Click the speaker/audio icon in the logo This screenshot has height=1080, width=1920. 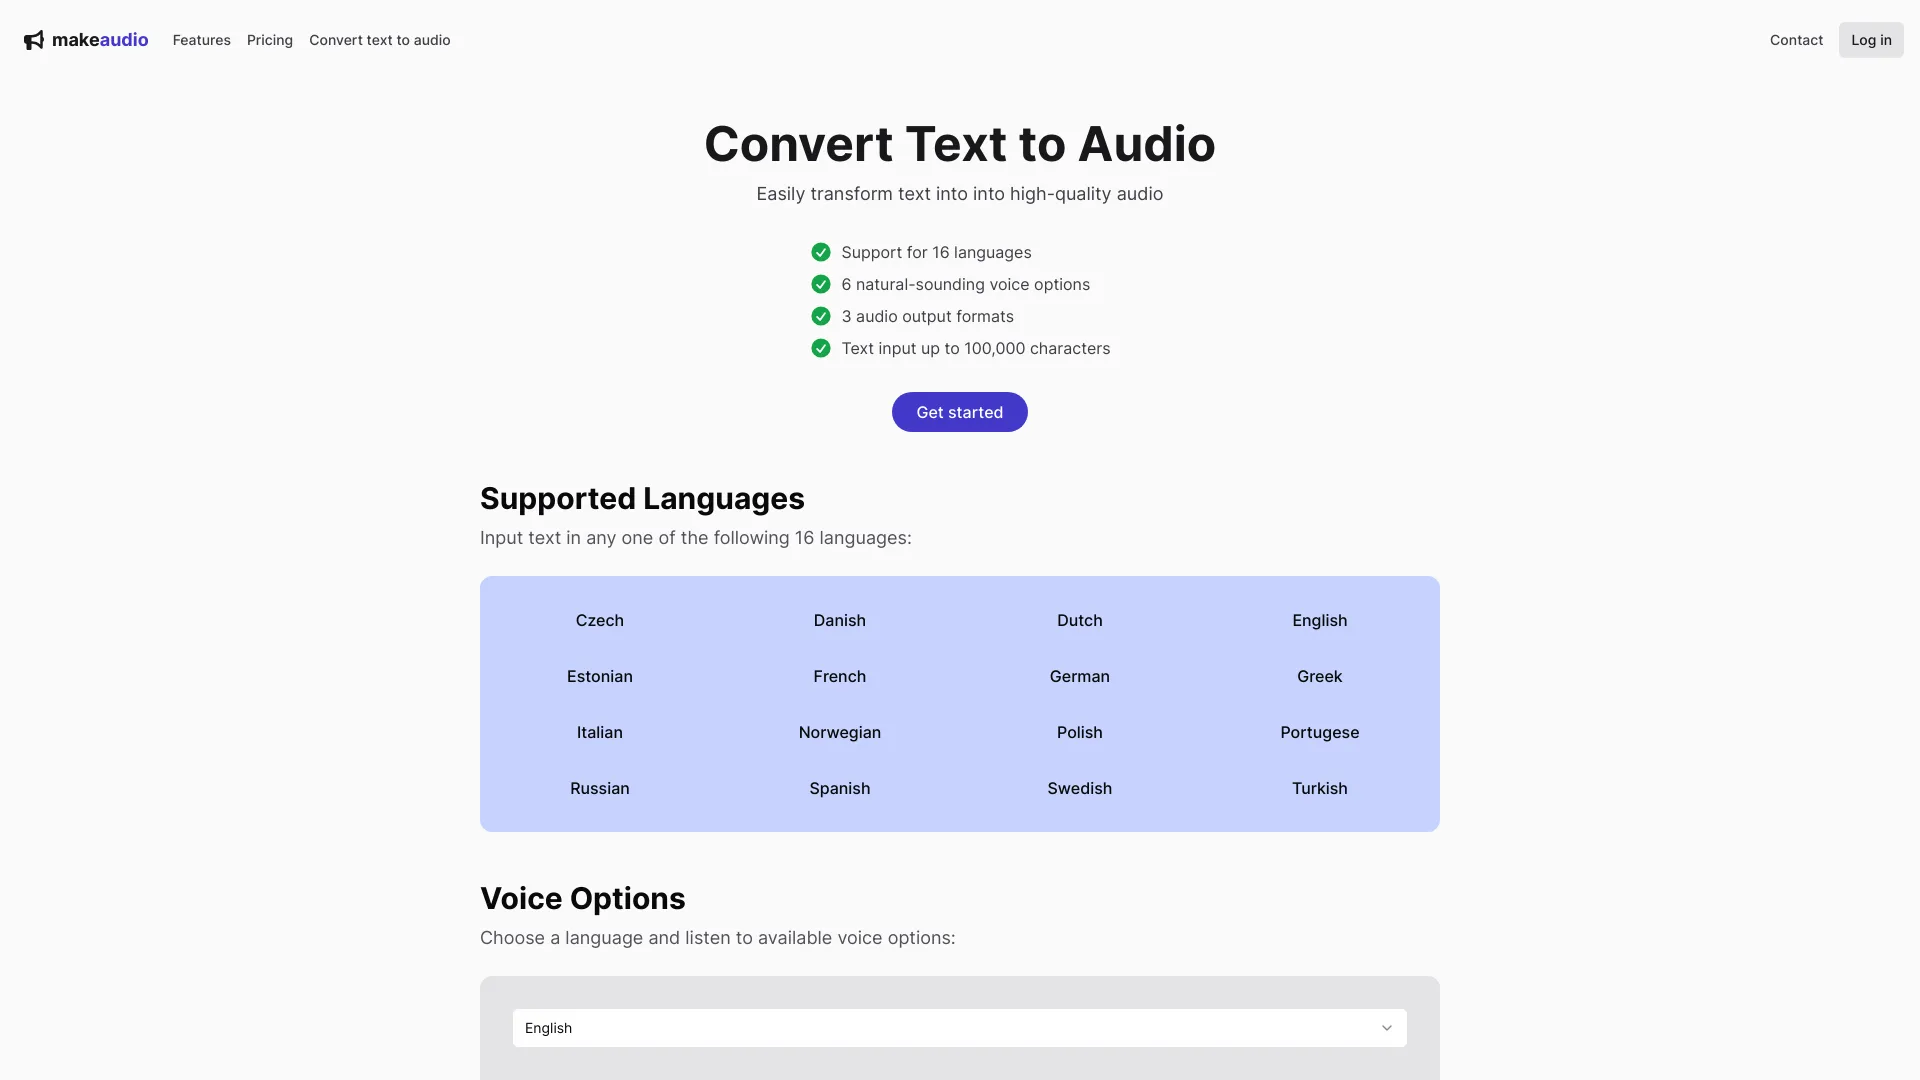[x=33, y=40]
